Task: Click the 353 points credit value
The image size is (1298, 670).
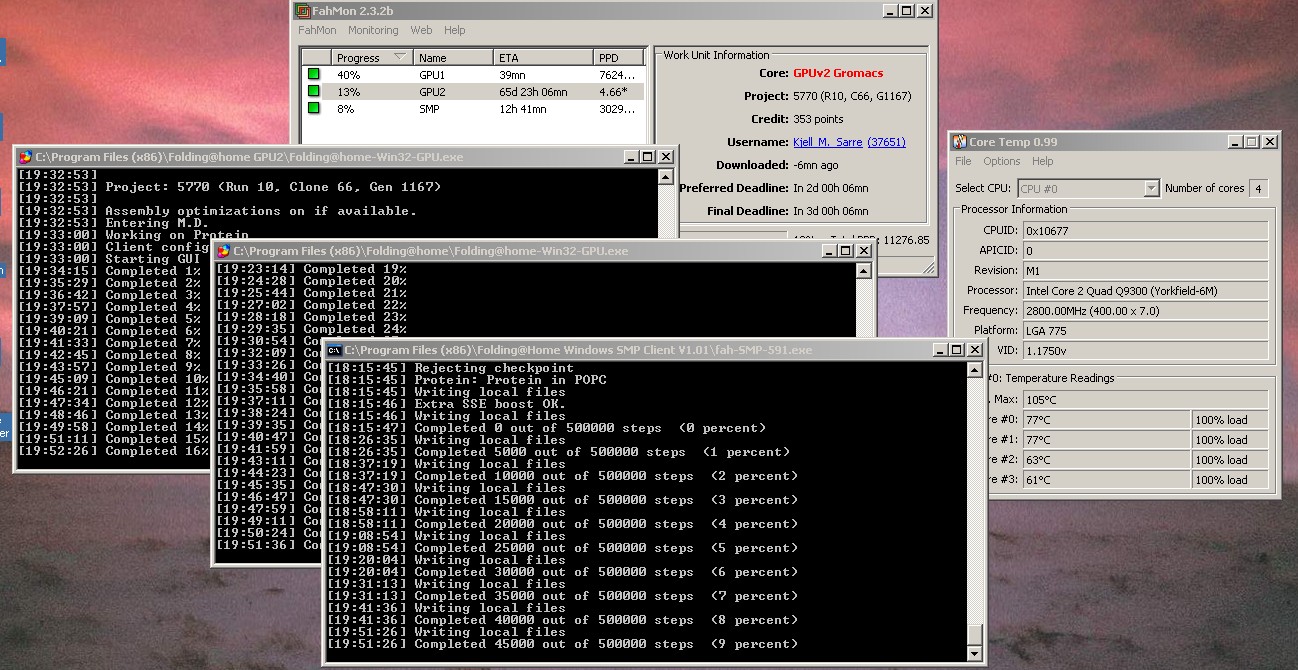Action: coord(818,119)
